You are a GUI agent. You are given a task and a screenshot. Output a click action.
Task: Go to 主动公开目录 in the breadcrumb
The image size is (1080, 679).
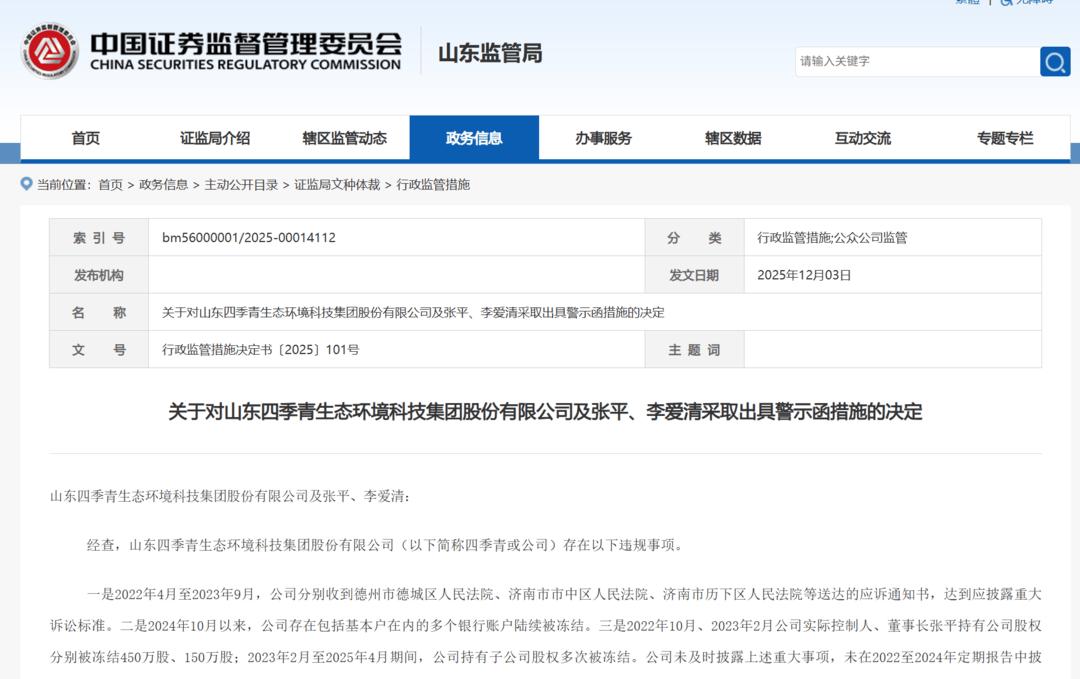click(241, 185)
